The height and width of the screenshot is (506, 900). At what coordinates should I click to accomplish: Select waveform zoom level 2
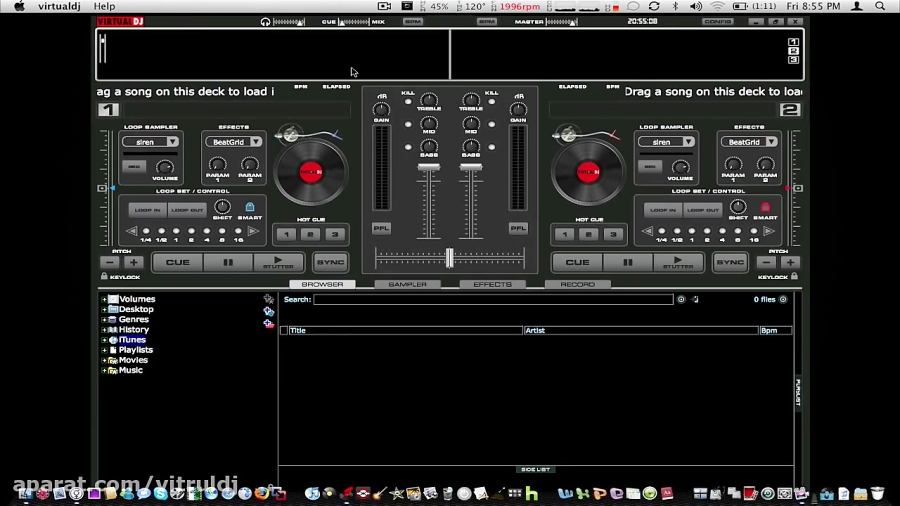click(793, 51)
